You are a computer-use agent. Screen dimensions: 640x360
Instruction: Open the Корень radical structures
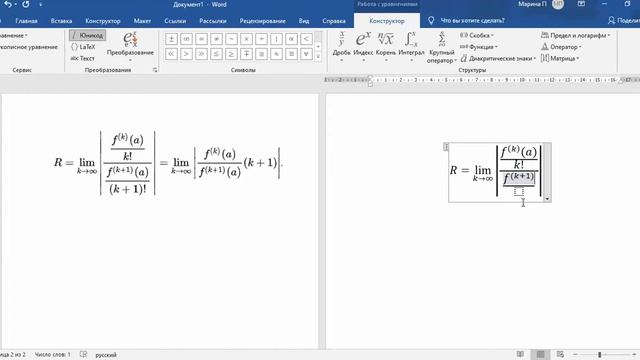point(386,46)
